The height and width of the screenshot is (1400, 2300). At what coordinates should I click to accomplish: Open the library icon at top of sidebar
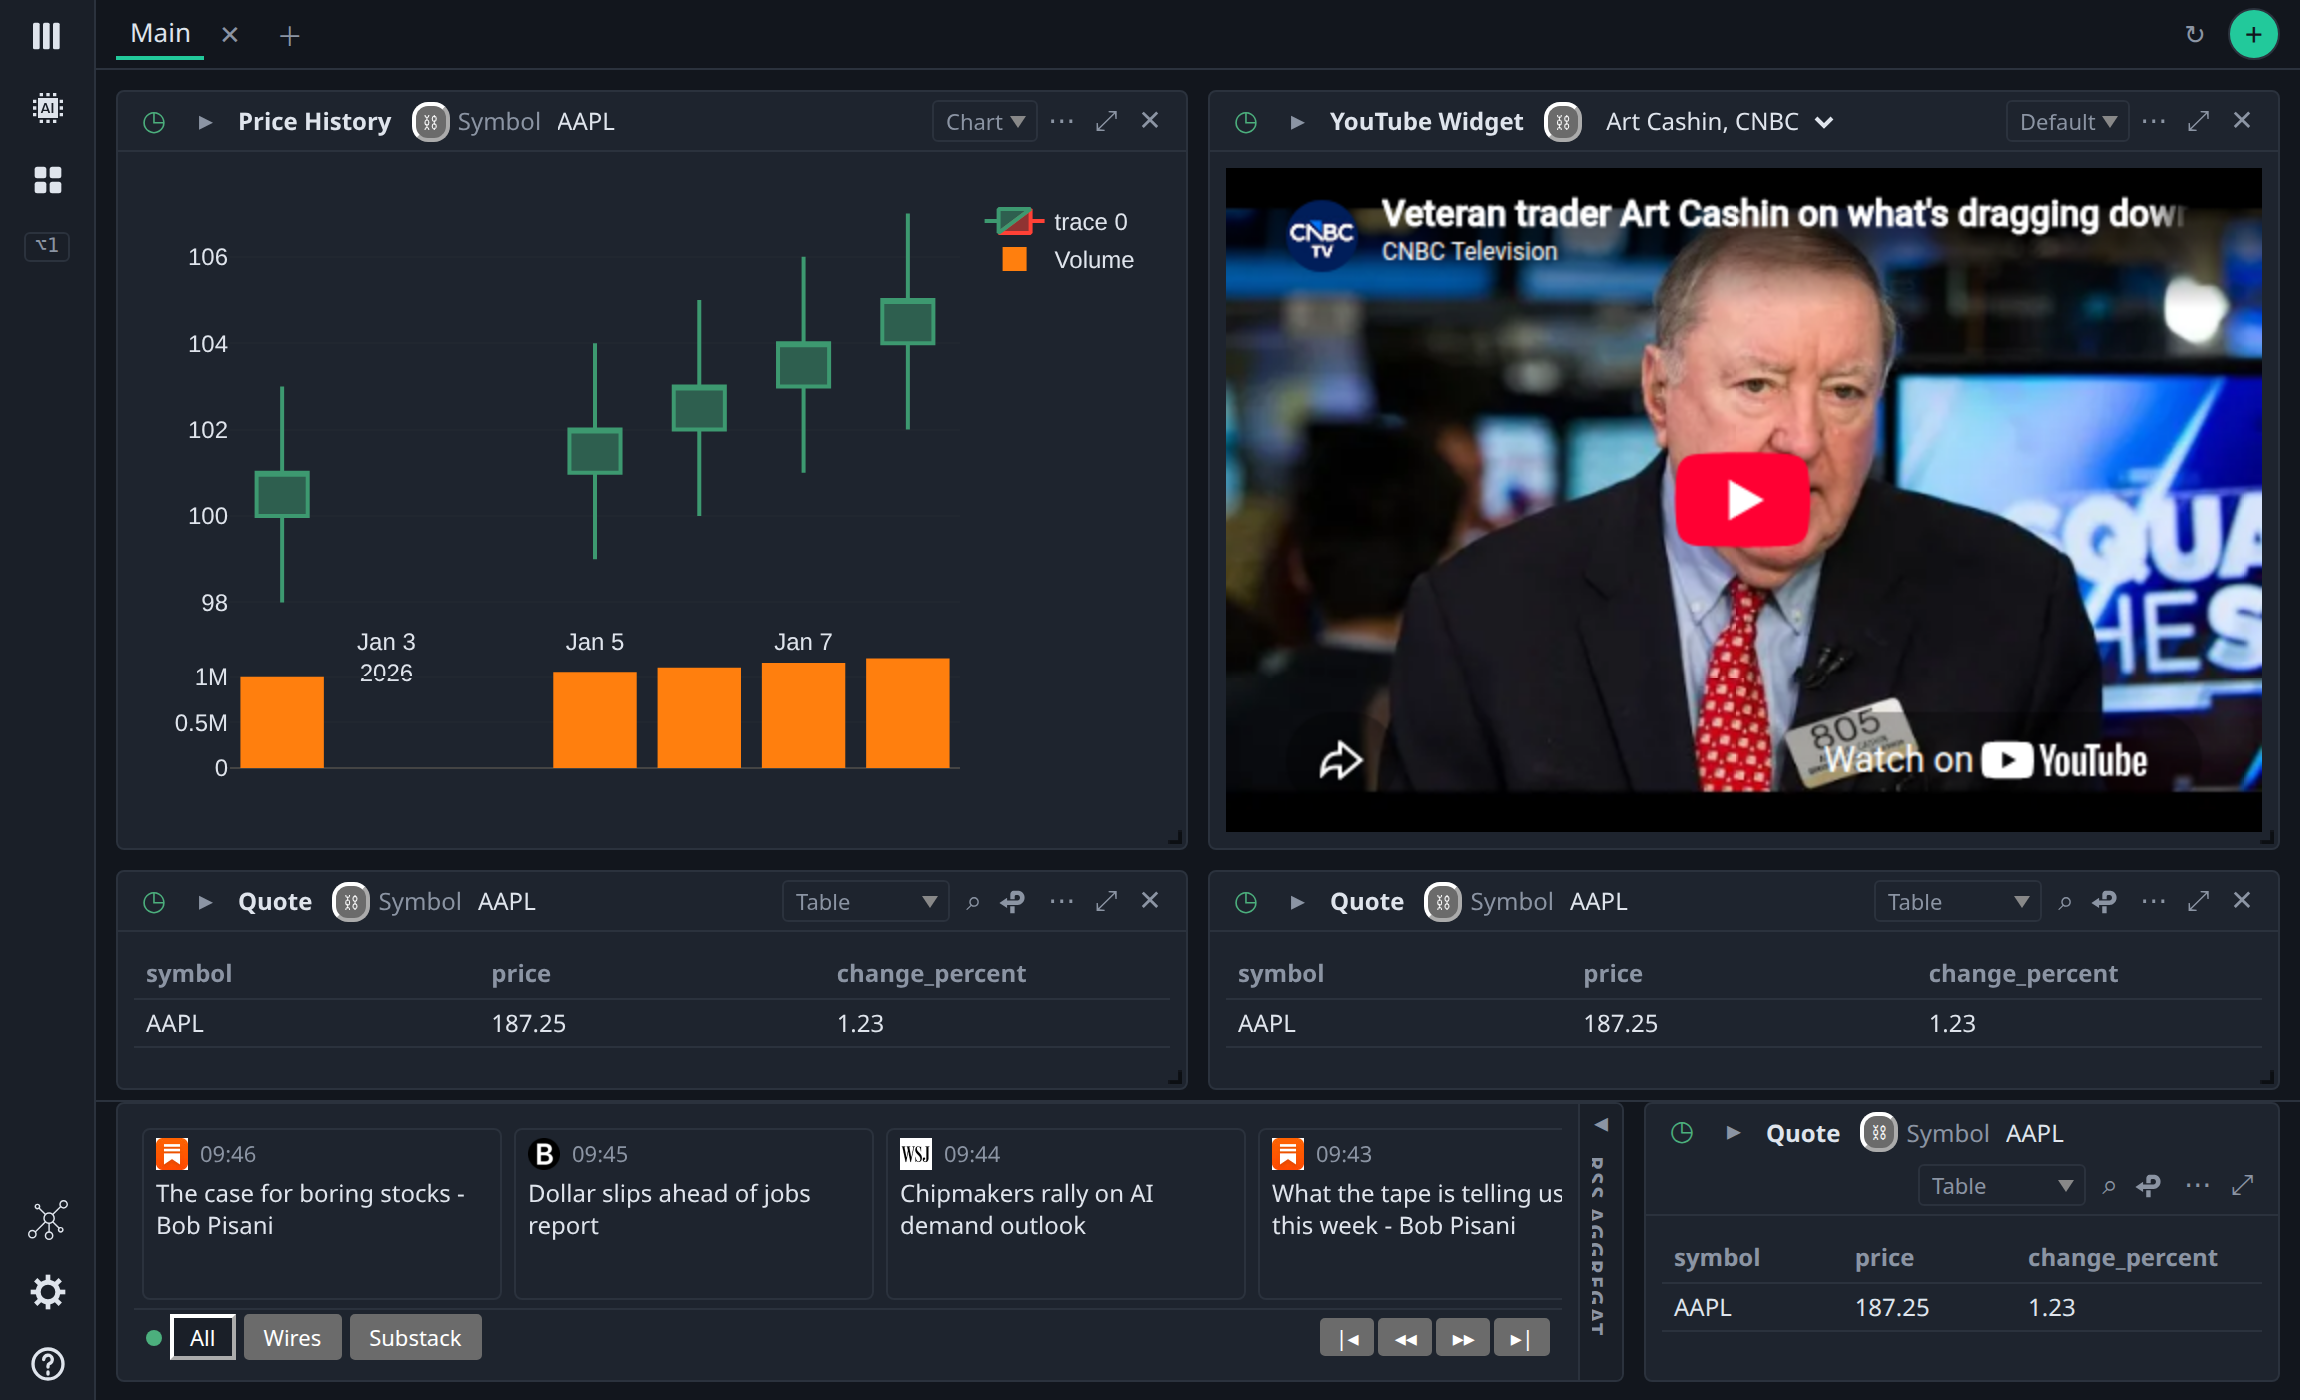(x=47, y=36)
